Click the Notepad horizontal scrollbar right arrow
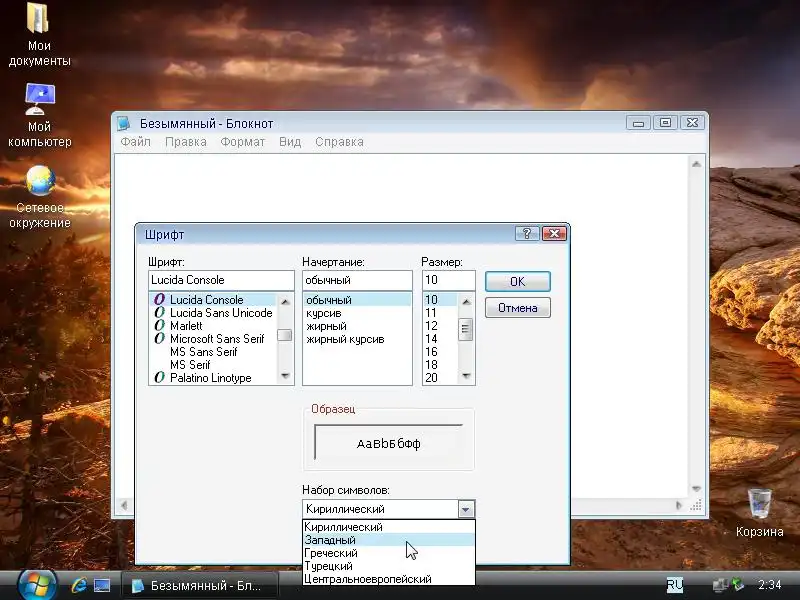The image size is (800, 600). (679, 506)
